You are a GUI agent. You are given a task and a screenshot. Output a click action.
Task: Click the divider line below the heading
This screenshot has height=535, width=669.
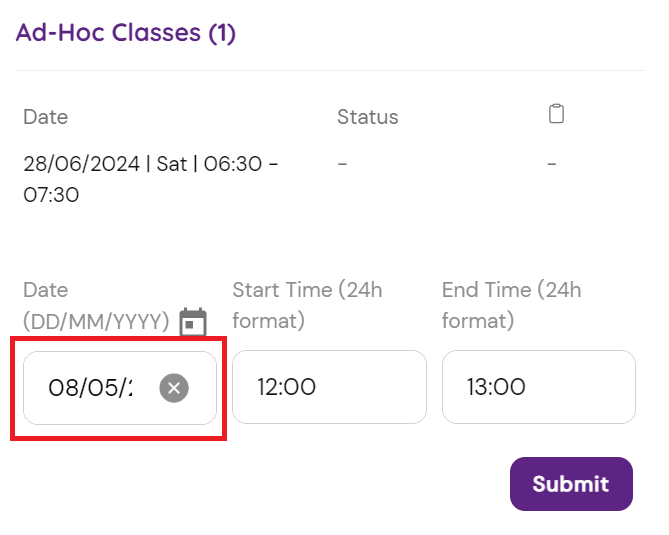point(330,70)
